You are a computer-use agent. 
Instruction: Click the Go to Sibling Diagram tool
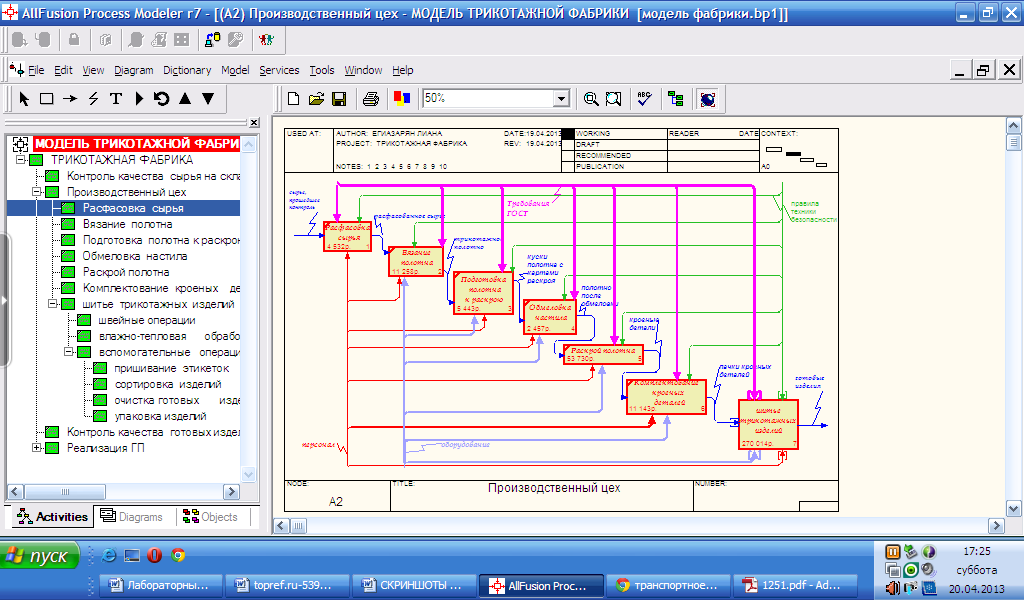pos(161,99)
